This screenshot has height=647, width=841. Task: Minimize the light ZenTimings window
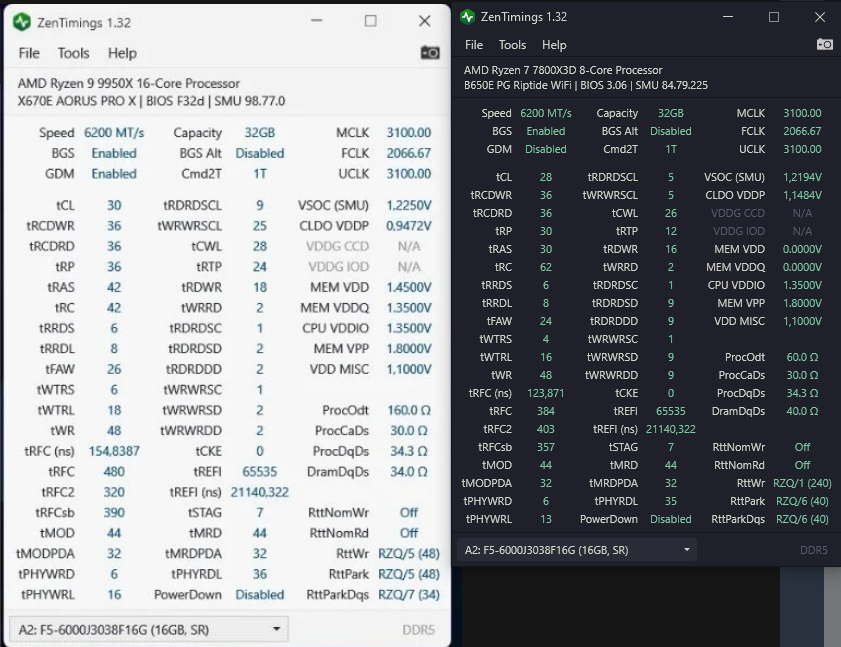317,21
